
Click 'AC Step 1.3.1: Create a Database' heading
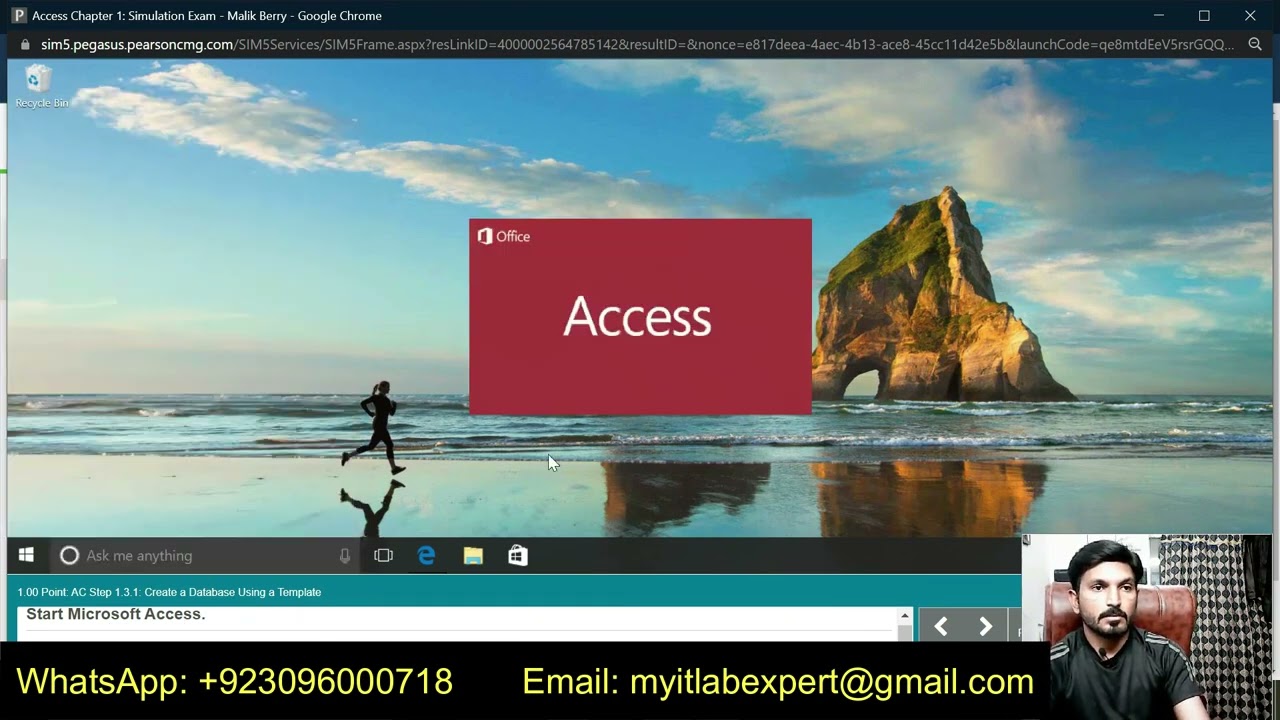click(168, 592)
